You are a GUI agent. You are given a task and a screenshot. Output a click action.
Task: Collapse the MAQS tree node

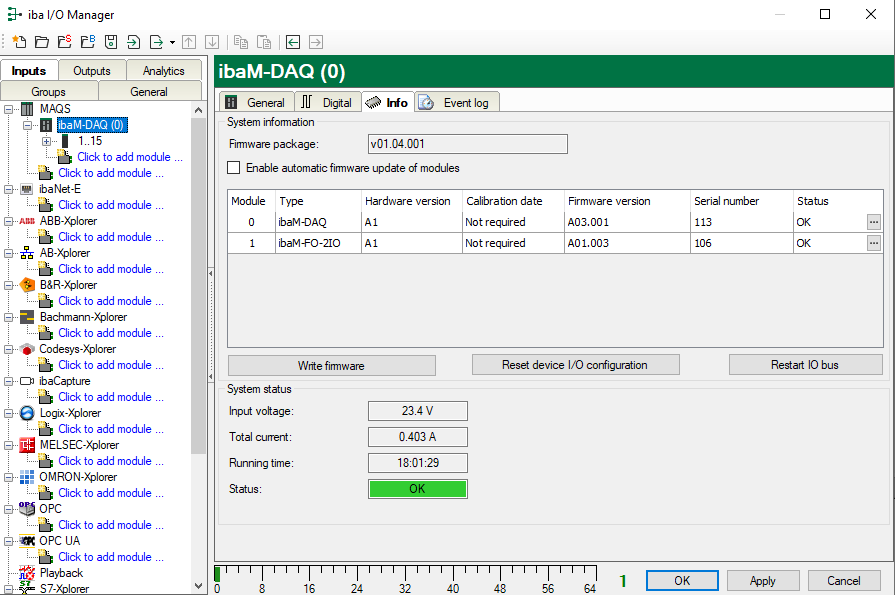(9, 109)
